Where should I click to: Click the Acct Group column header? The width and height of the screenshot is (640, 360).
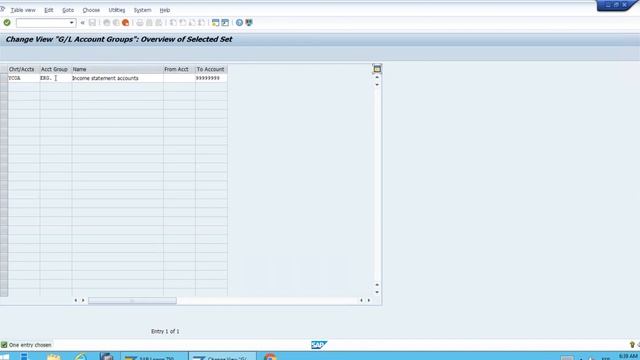pos(56,69)
